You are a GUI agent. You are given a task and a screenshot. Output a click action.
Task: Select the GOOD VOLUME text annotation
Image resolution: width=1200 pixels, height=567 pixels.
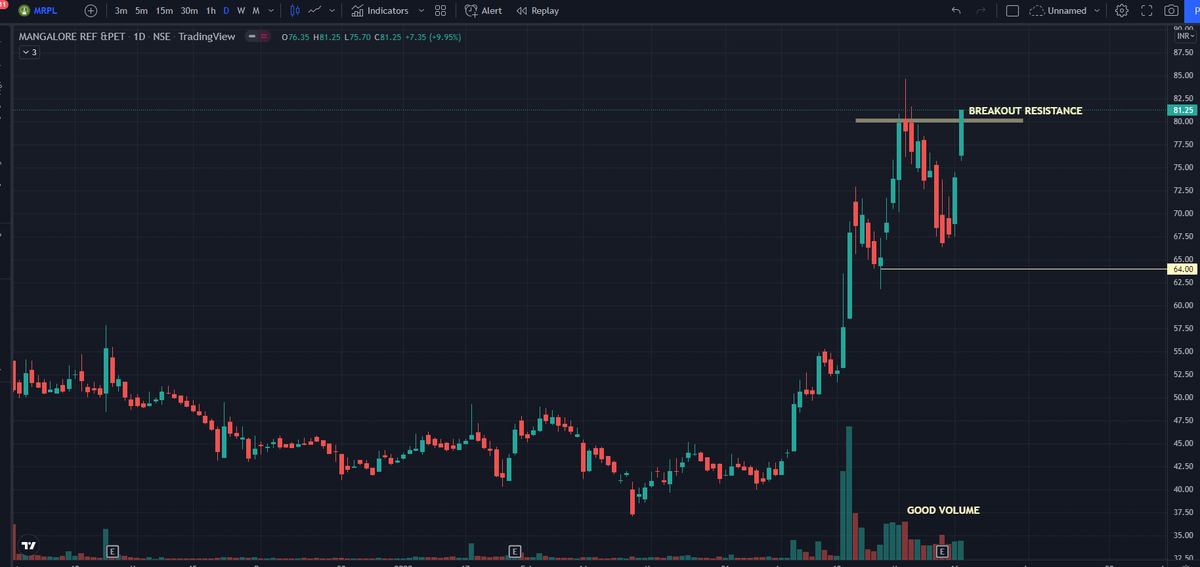tap(943, 510)
